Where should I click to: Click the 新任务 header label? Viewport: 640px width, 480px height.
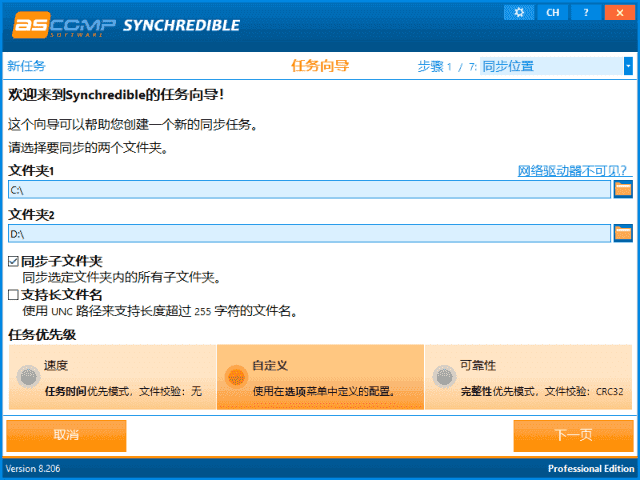click(27, 66)
